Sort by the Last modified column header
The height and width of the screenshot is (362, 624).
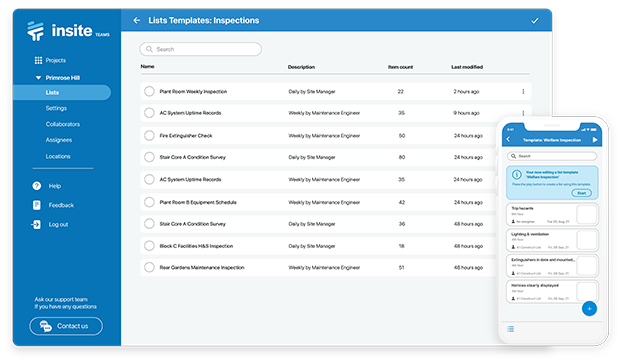click(467, 67)
